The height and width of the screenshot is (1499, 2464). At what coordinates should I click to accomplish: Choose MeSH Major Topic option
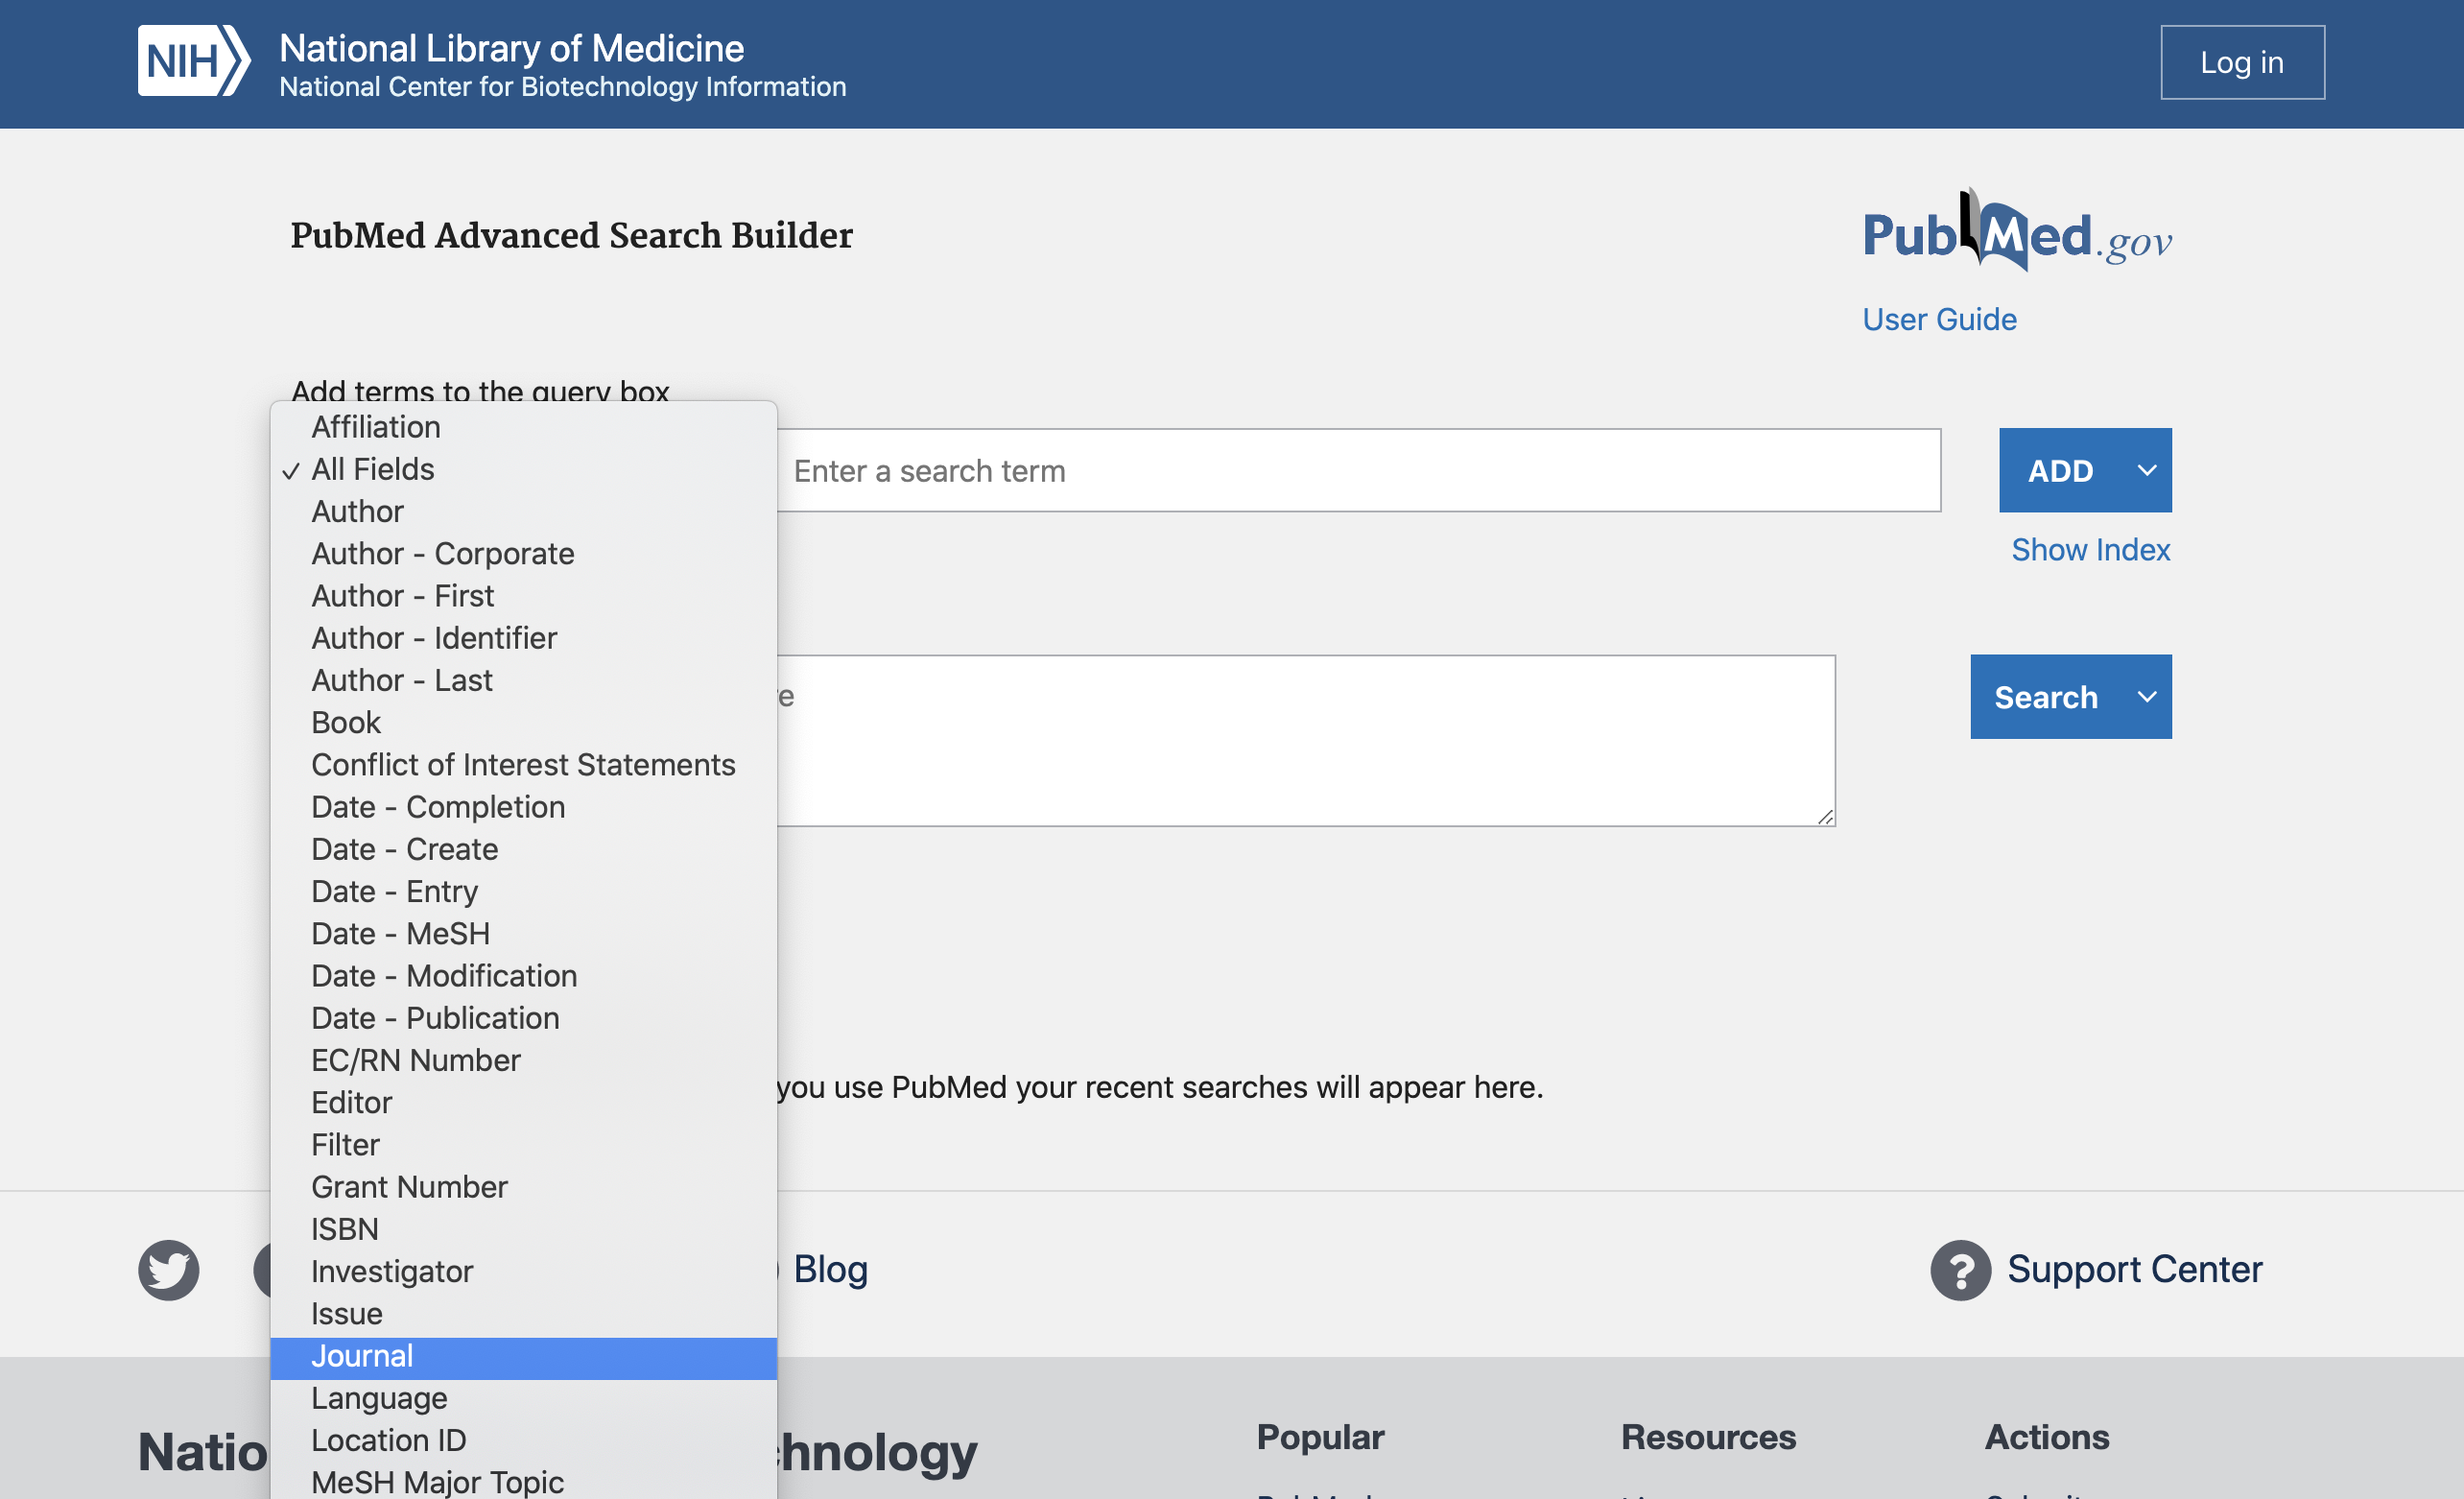click(437, 1481)
